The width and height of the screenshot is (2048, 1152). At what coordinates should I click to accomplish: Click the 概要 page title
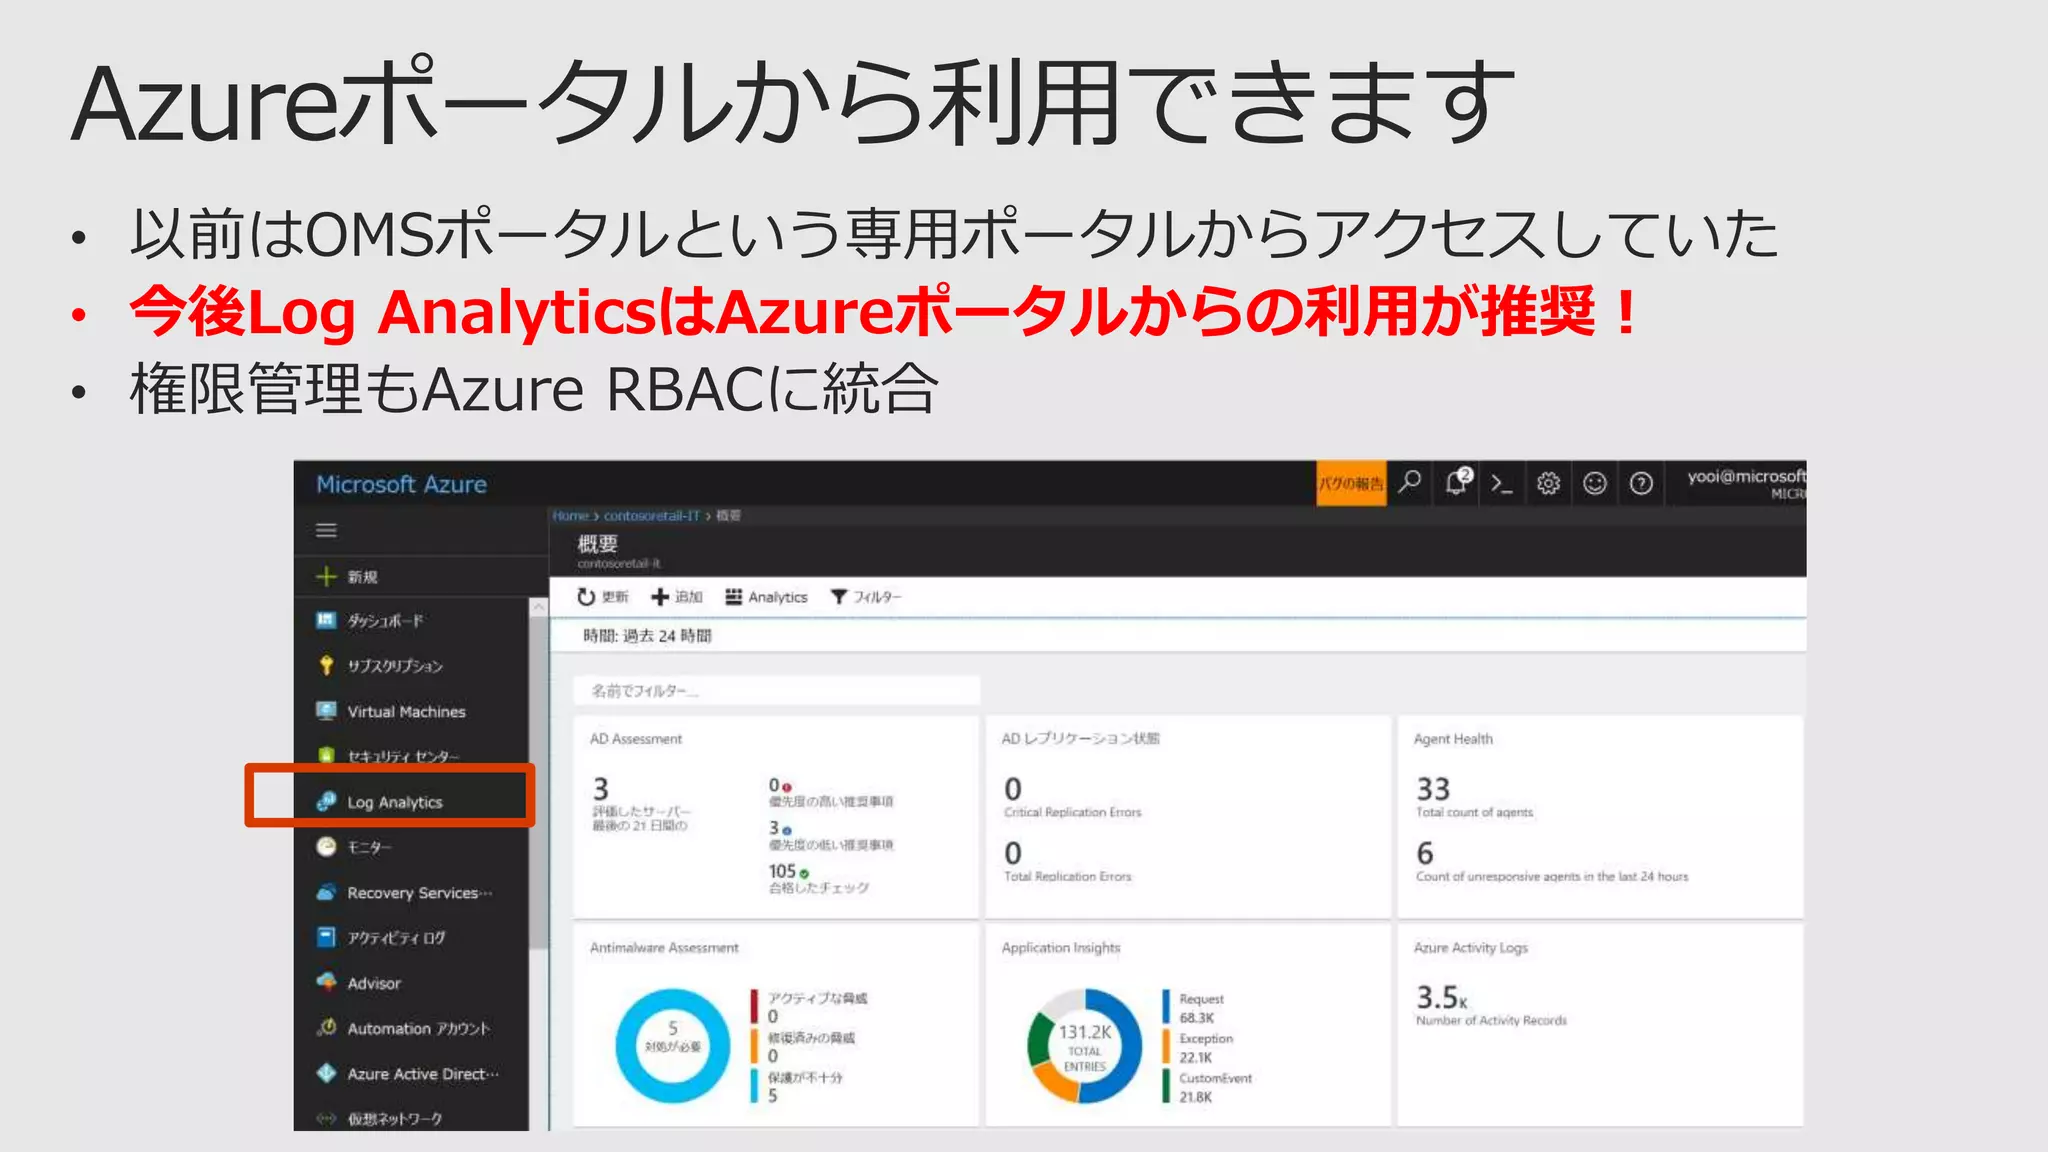pyautogui.click(x=597, y=544)
